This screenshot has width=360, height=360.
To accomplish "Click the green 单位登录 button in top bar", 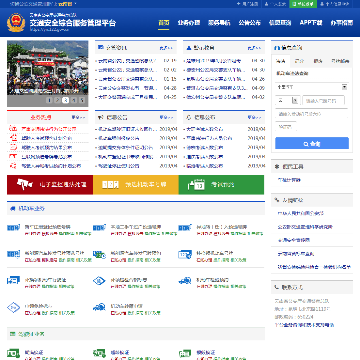I will pos(303,4).
